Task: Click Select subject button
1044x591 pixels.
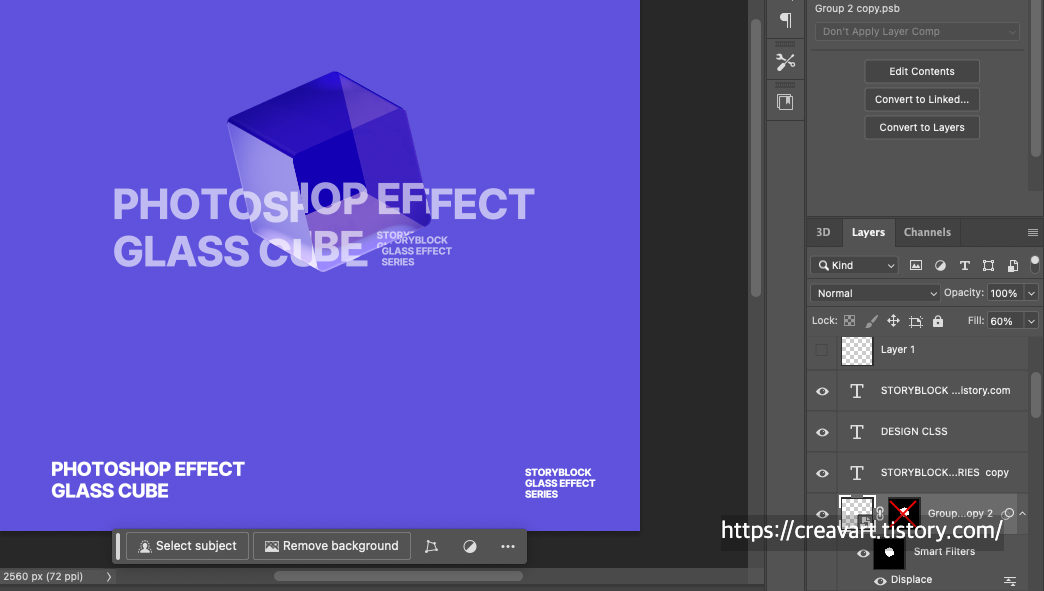Action: pos(187,546)
